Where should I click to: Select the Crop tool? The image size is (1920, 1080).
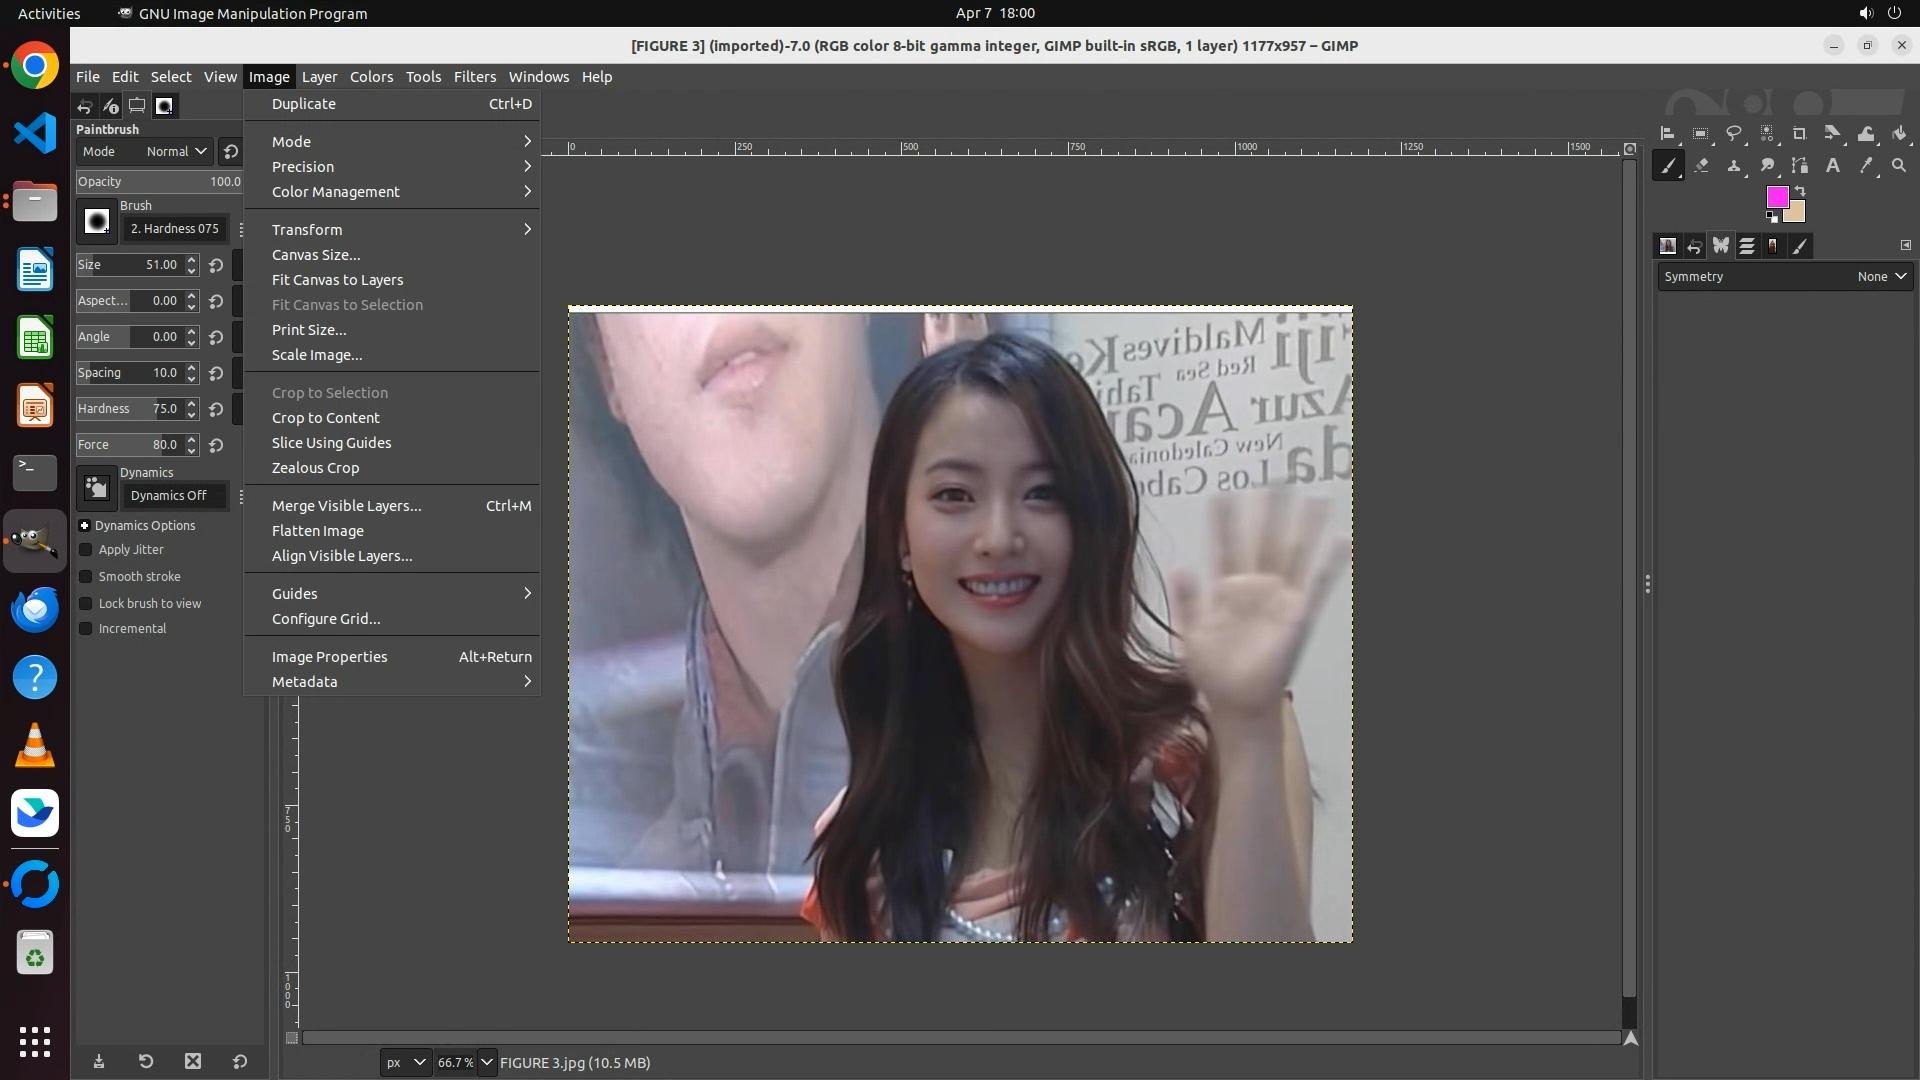(x=1800, y=133)
